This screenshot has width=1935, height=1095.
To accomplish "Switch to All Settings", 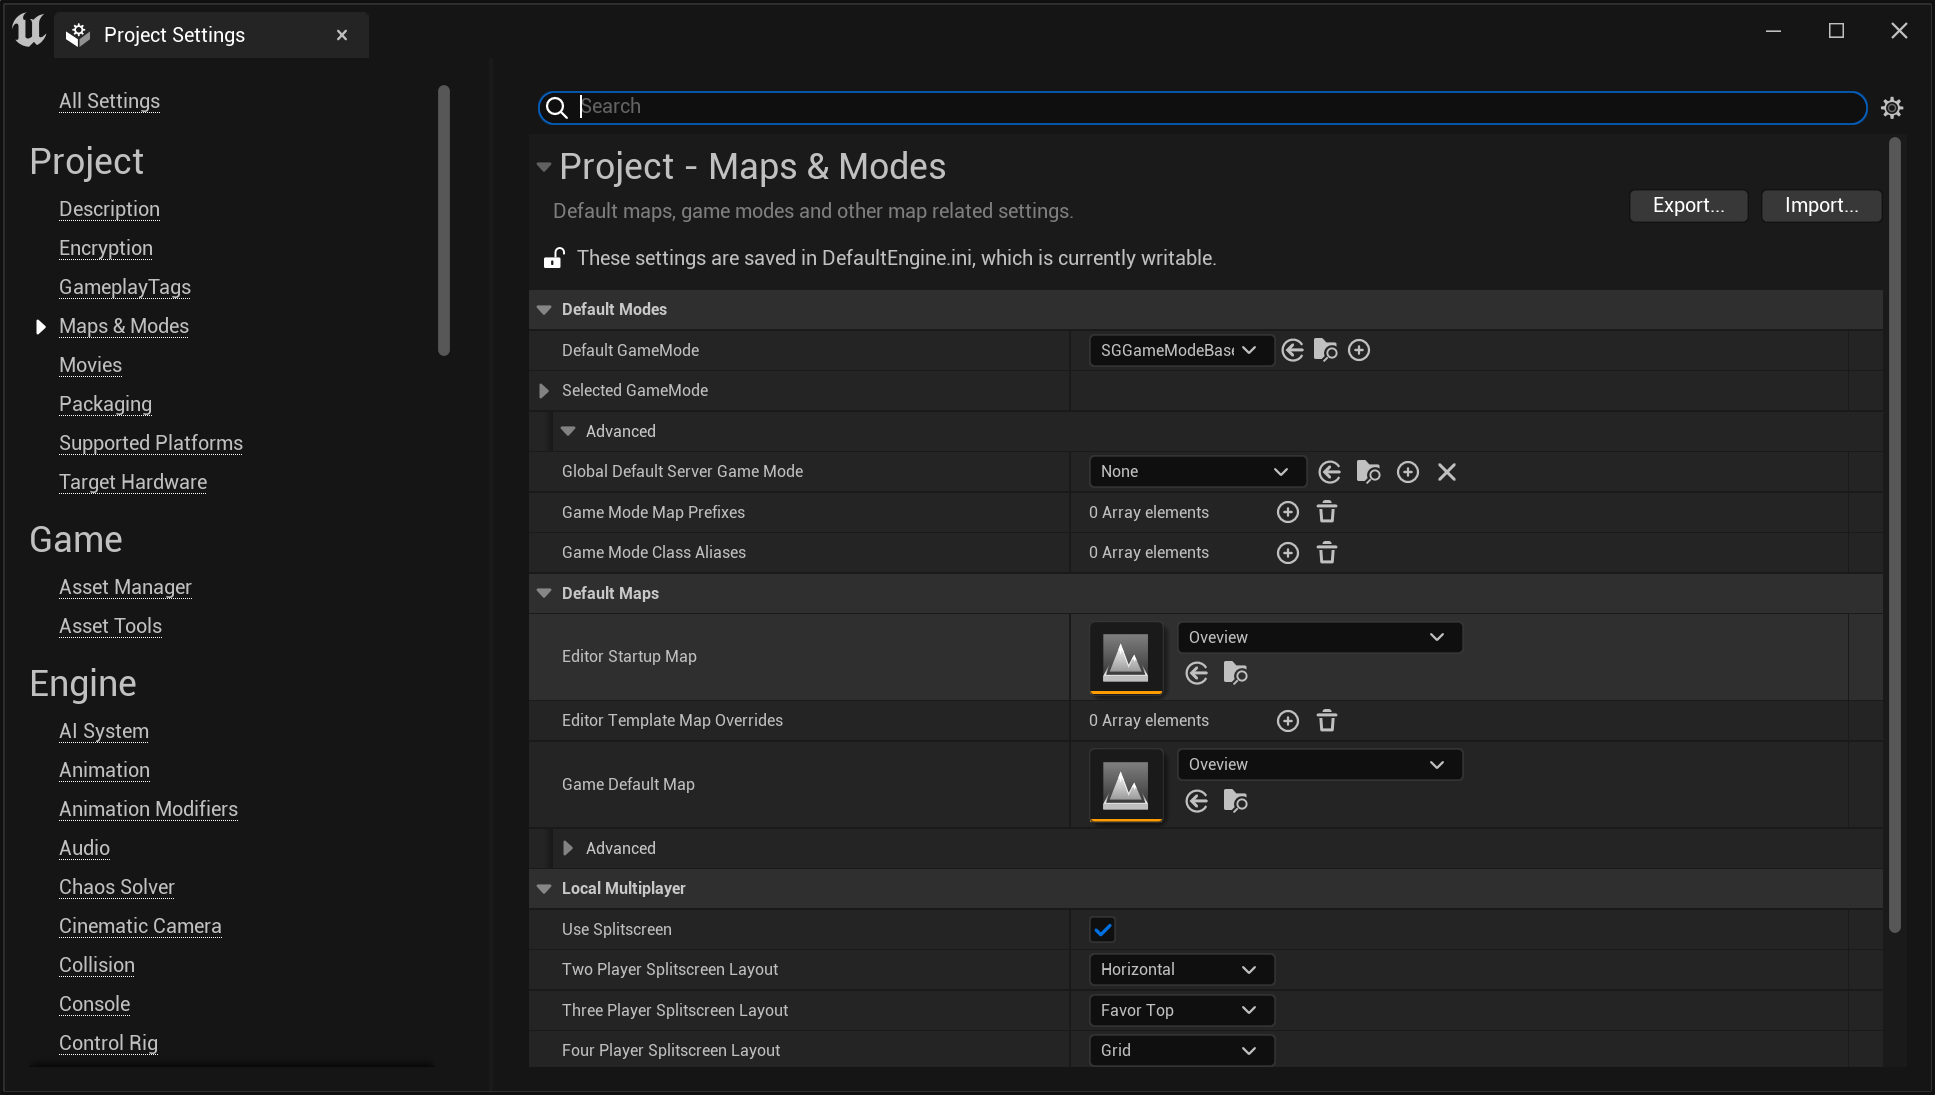I will click(x=109, y=101).
